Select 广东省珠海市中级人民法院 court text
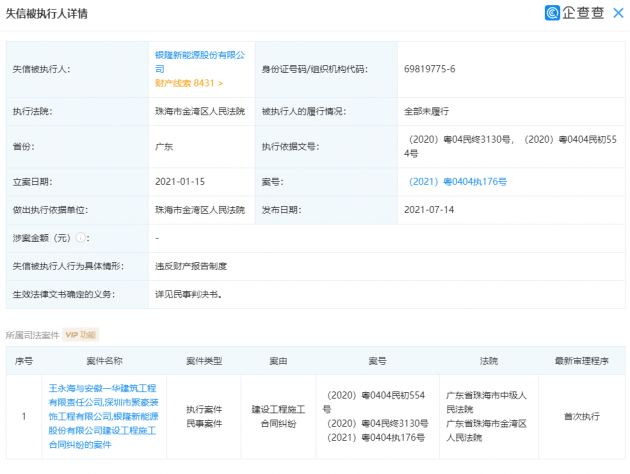630x474 pixels. click(486, 402)
